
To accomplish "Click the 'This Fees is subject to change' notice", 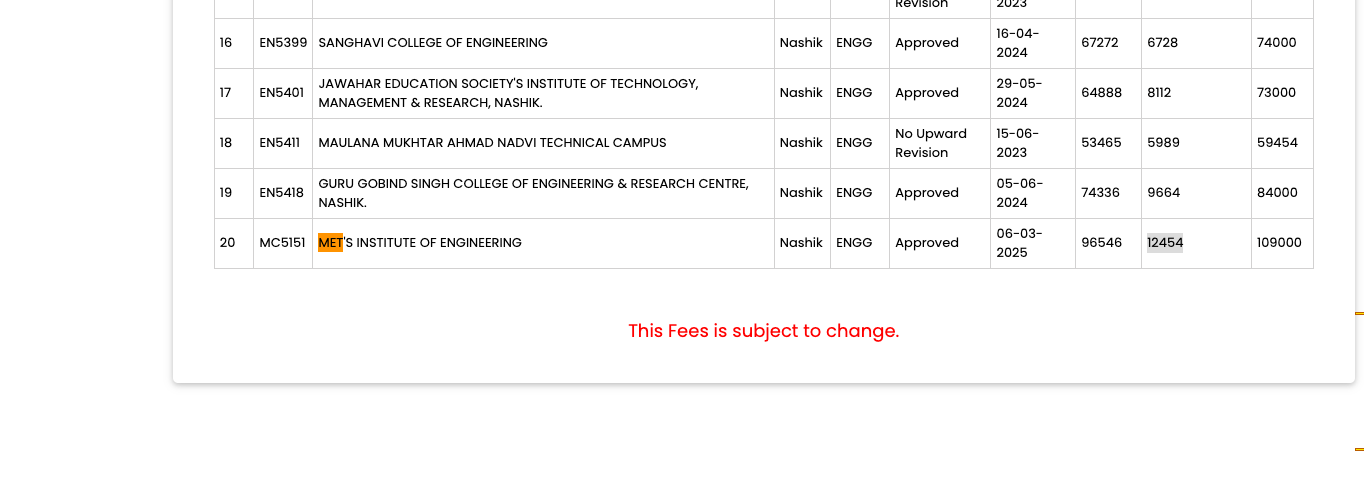I will pyautogui.click(x=764, y=331).
